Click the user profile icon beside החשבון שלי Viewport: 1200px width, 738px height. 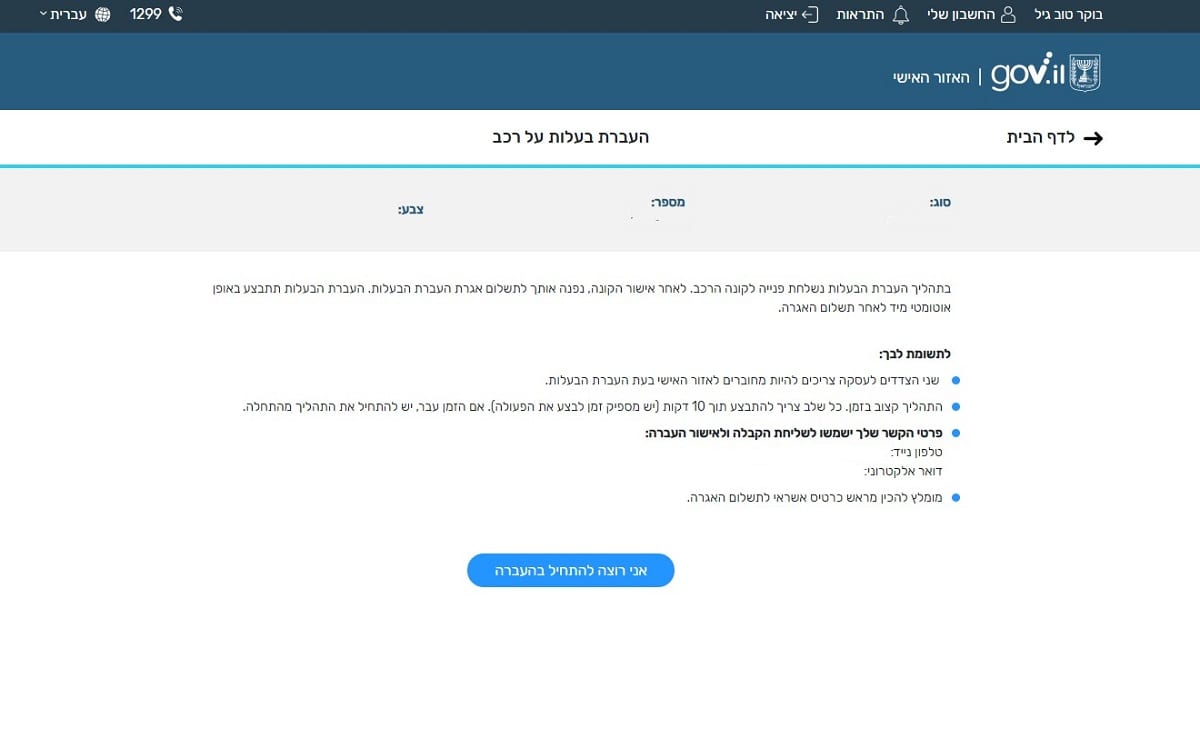(x=1008, y=15)
